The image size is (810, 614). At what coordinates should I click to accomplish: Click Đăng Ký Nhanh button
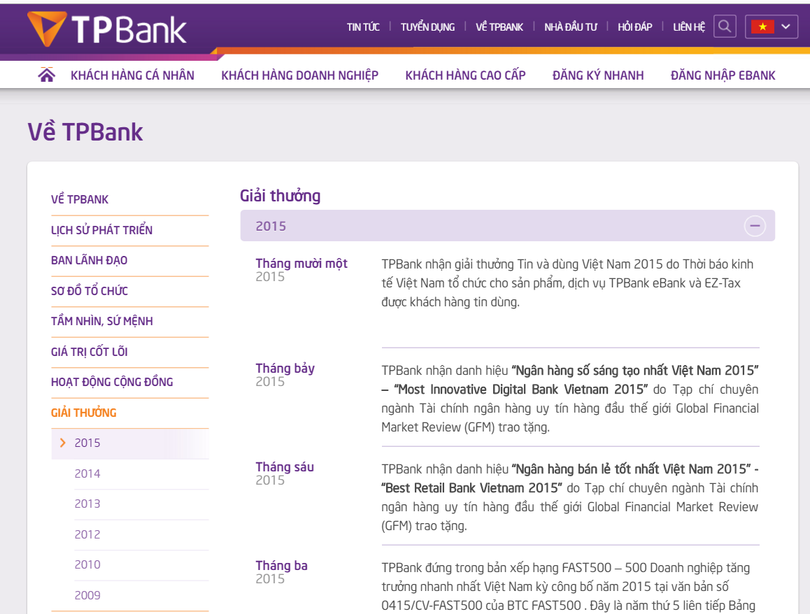tap(598, 75)
